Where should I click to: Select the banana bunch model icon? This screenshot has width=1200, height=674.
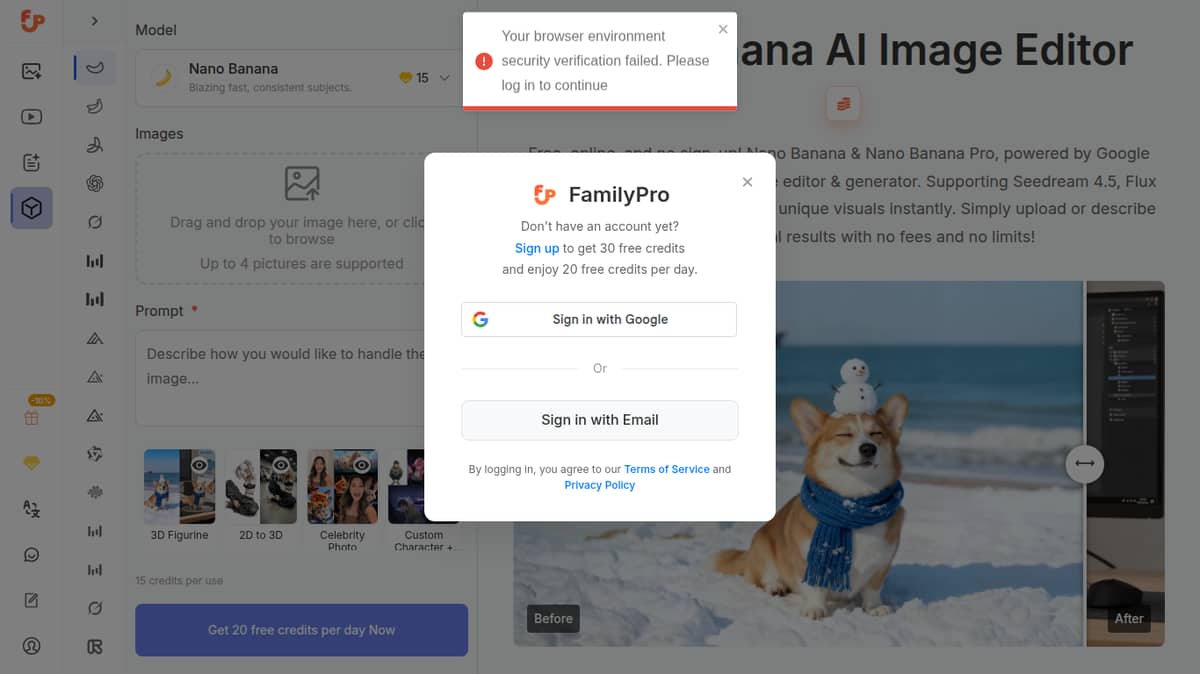[x=95, y=106]
